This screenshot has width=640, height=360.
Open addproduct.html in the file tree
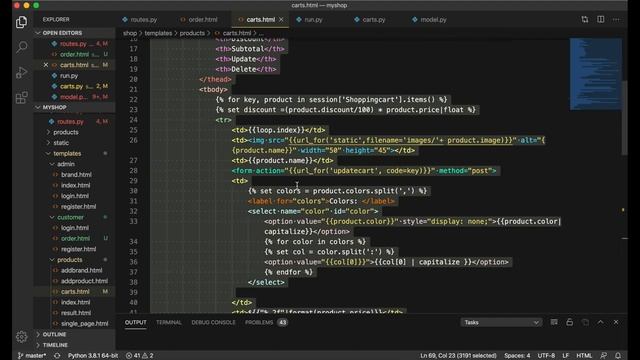[x=84, y=281]
